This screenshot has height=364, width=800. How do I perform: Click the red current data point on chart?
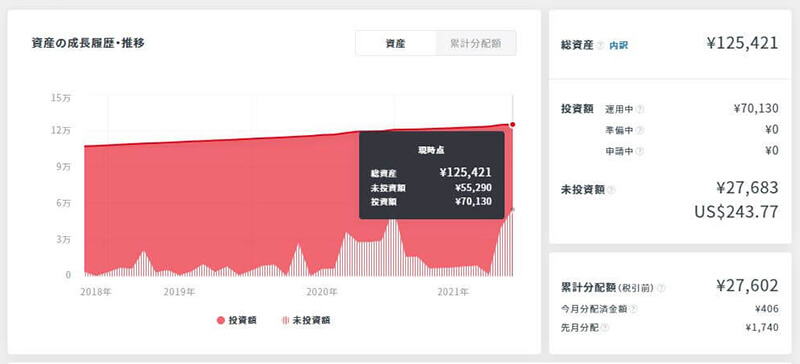(512, 125)
